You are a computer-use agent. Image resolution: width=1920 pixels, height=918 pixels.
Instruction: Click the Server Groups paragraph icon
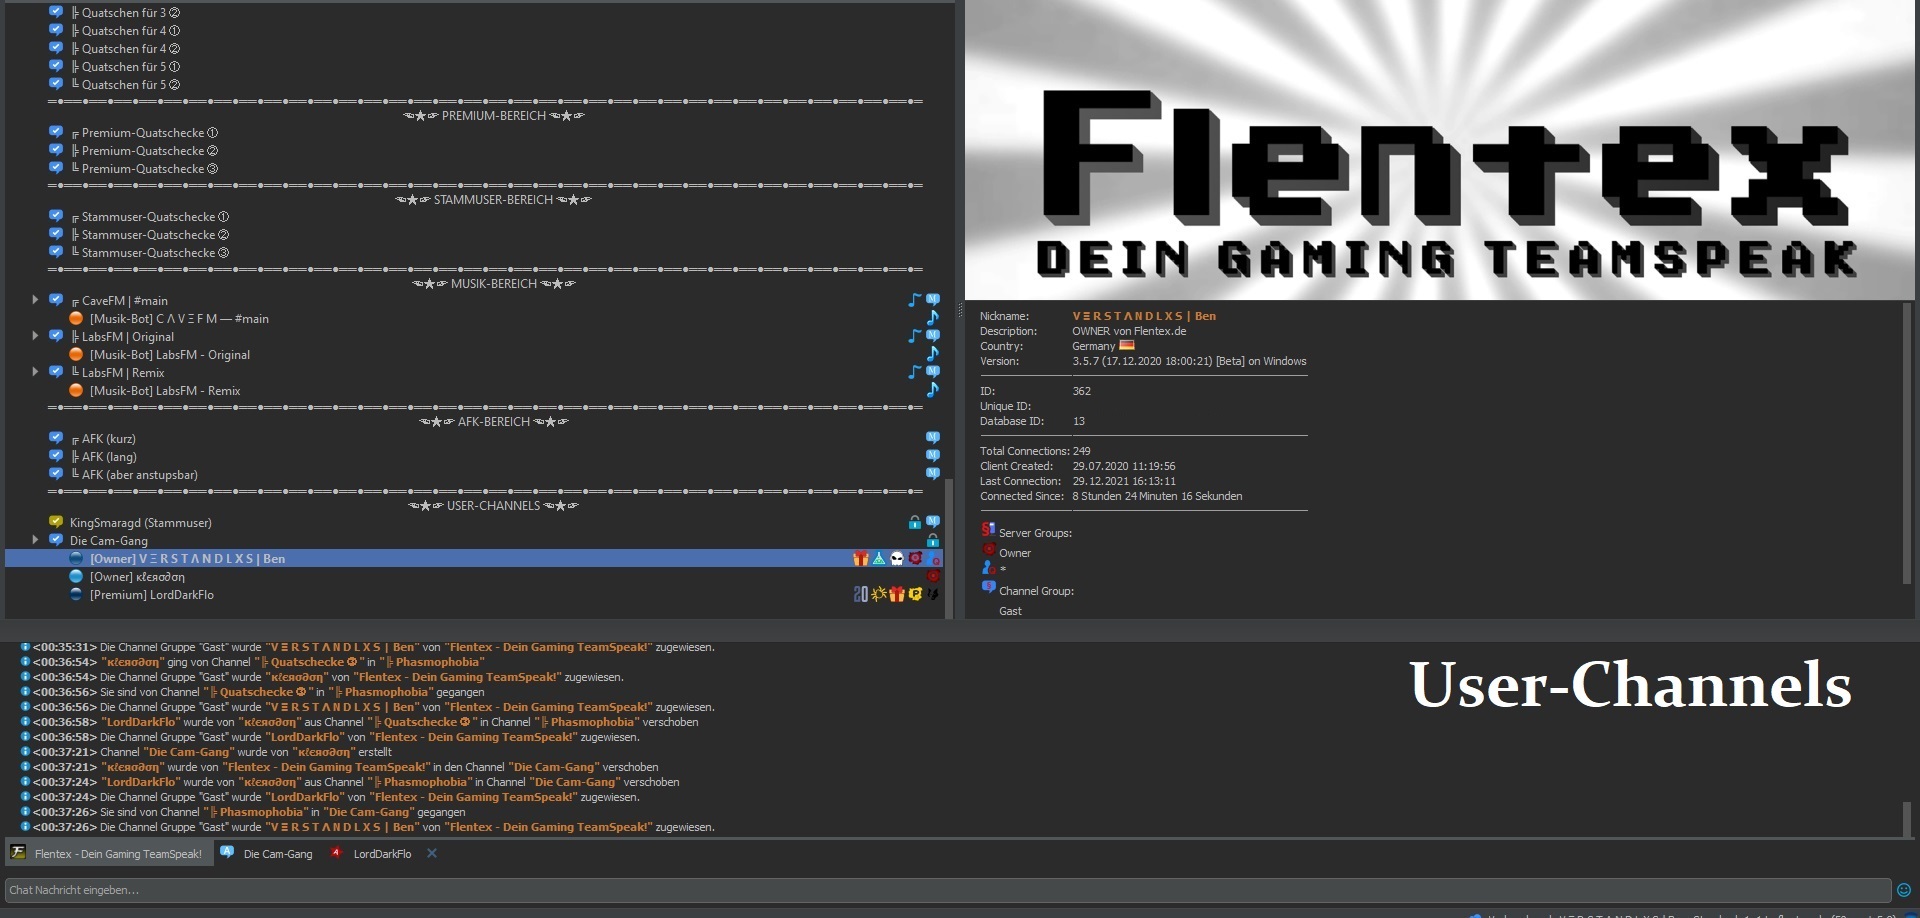(x=988, y=530)
